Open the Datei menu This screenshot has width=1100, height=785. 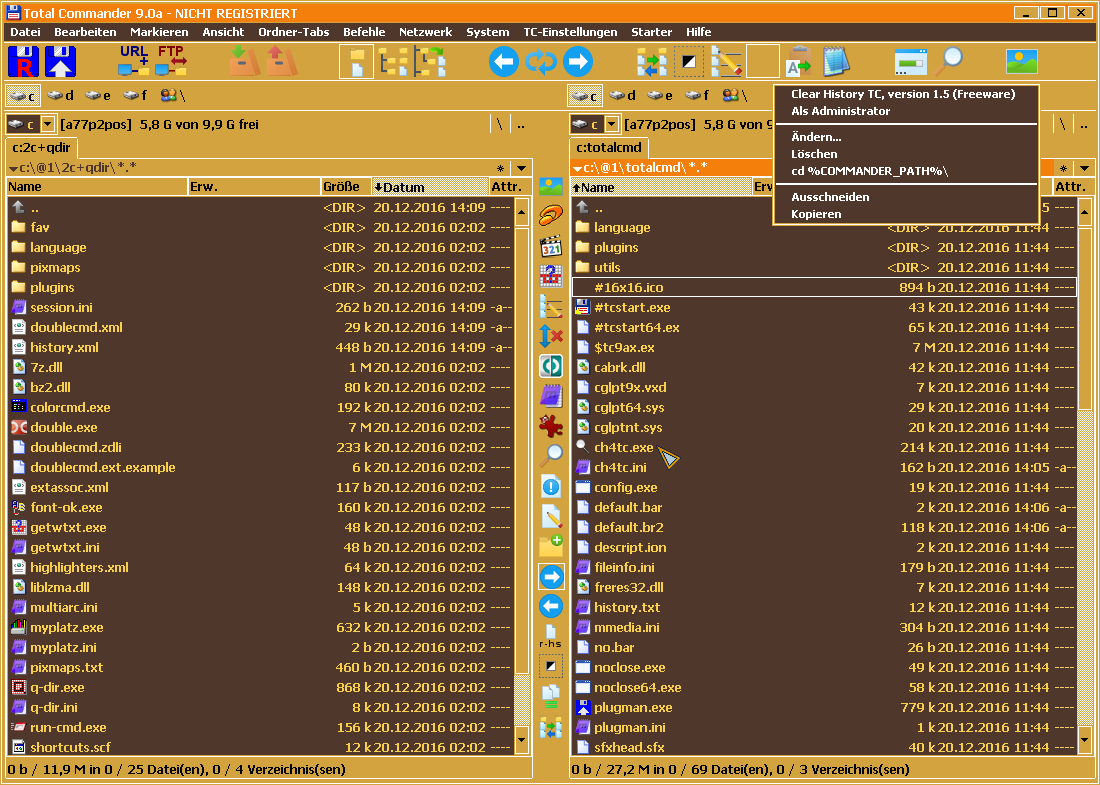tap(25, 32)
